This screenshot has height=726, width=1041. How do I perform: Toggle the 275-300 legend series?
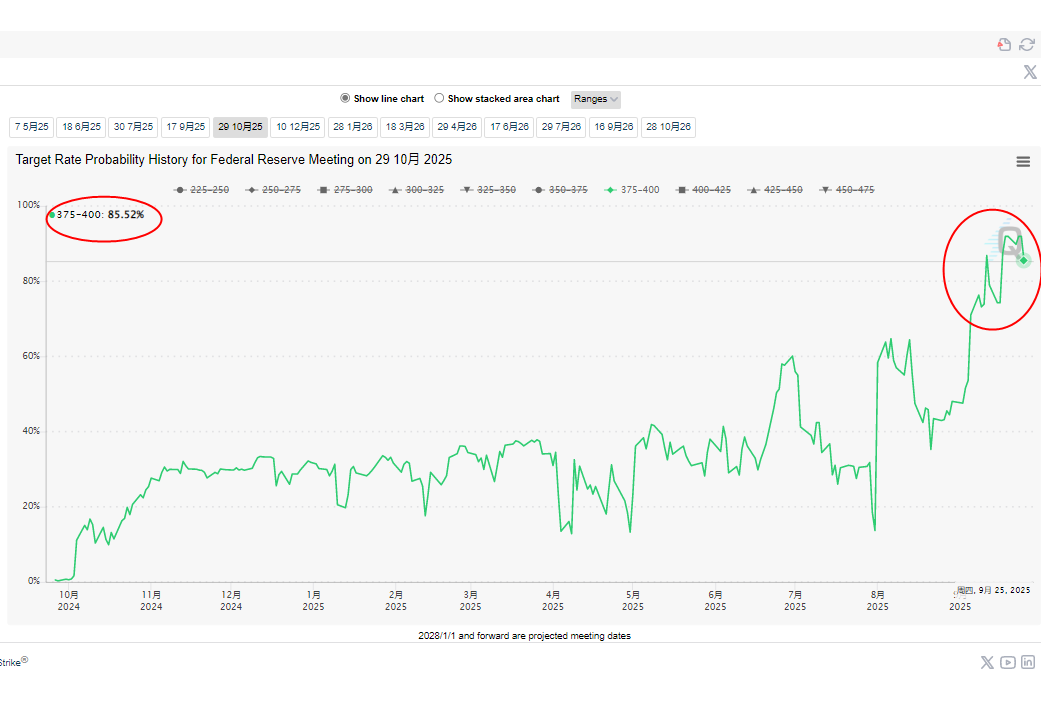(345, 190)
